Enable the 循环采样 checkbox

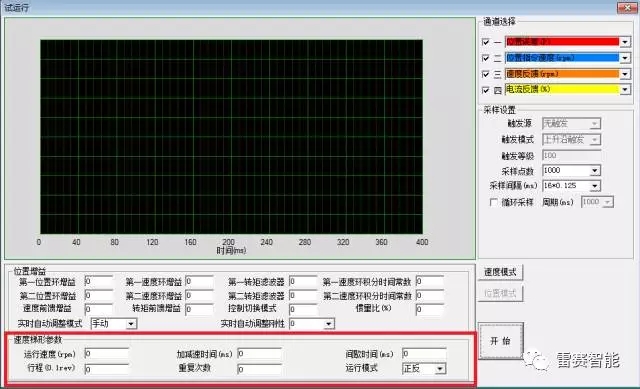(x=494, y=202)
